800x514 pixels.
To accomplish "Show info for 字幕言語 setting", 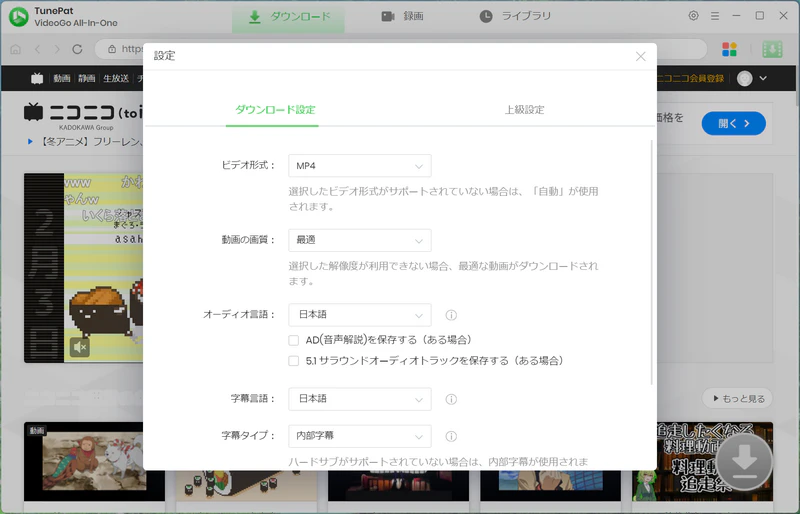I will point(451,399).
